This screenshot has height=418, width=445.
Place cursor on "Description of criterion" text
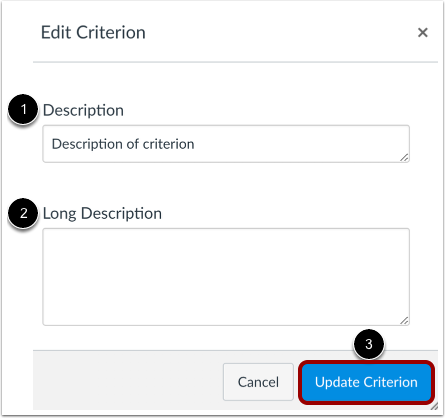pos(123,144)
